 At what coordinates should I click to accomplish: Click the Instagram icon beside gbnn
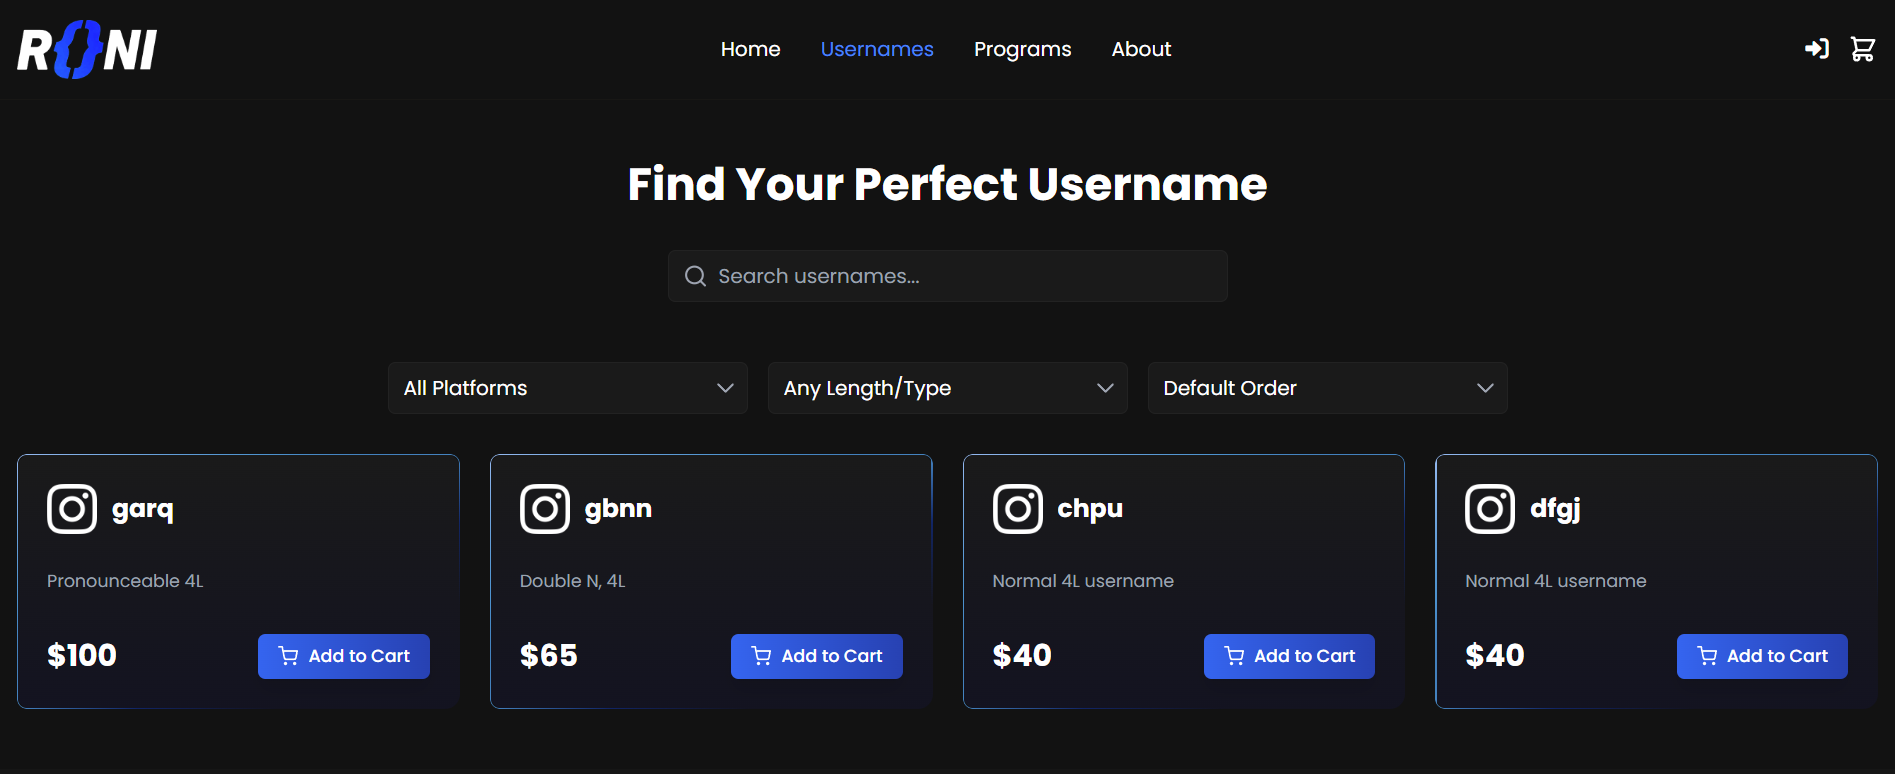[x=545, y=509]
